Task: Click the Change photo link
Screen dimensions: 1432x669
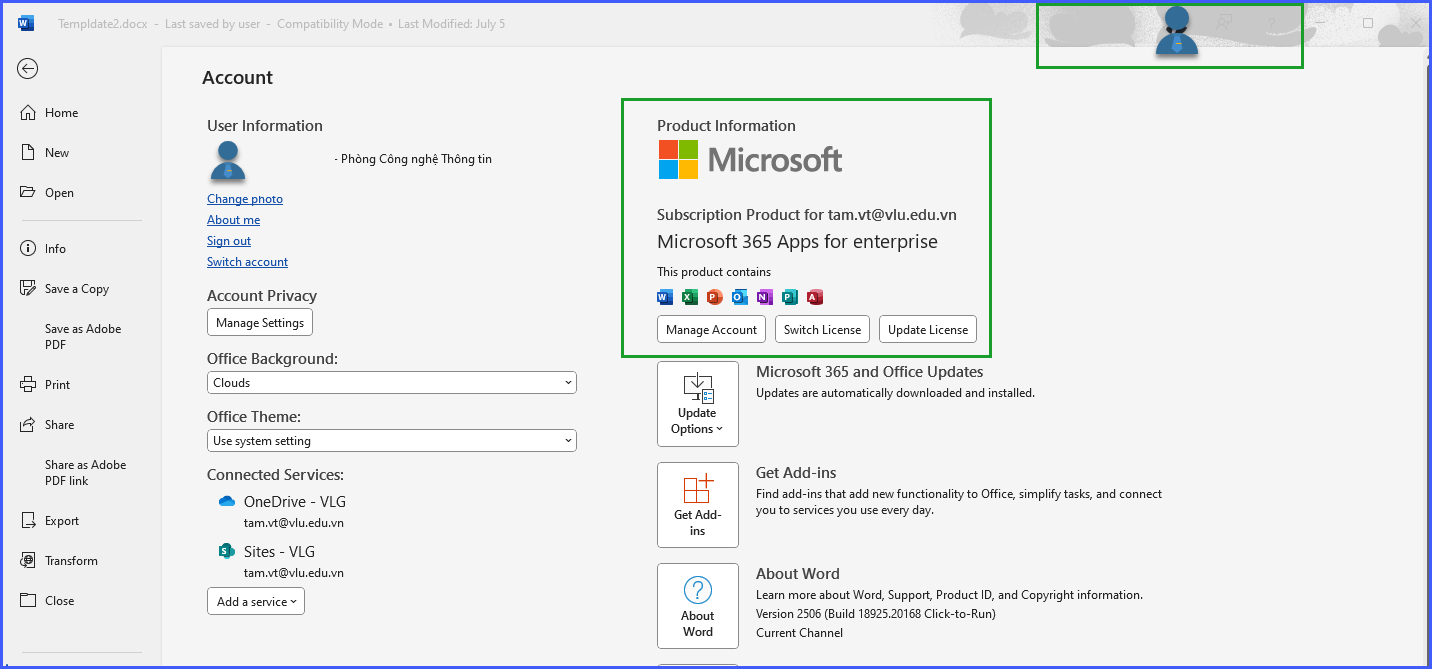Action: coord(245,199)
